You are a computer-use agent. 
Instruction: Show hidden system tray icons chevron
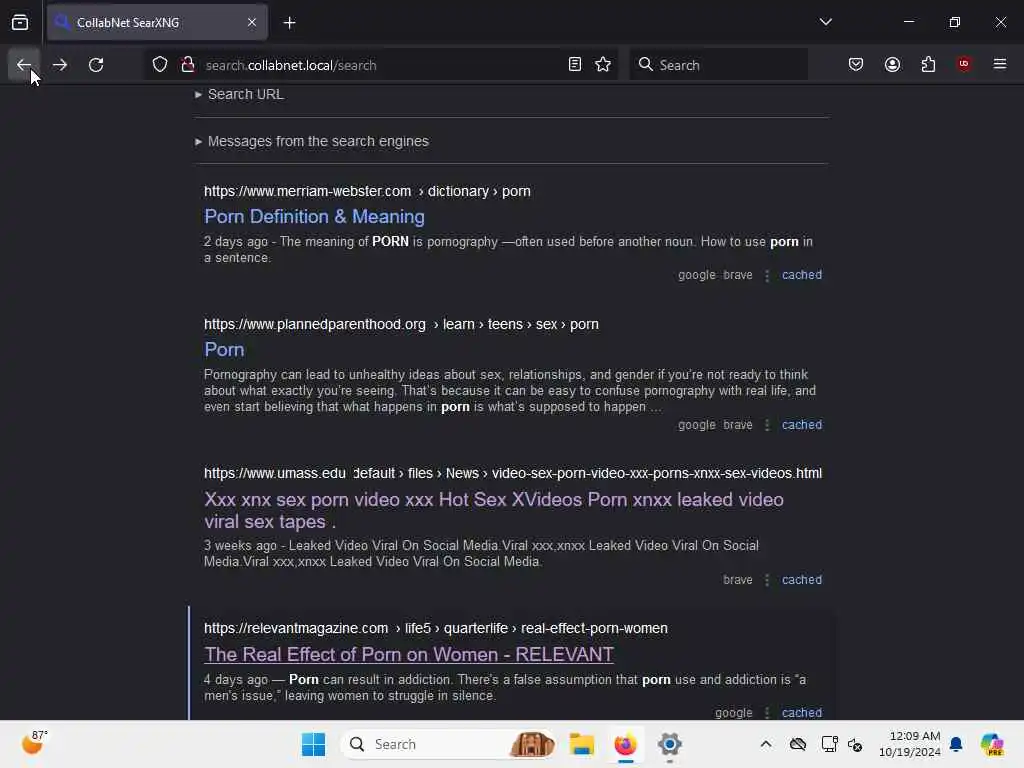tap(766, 744)
